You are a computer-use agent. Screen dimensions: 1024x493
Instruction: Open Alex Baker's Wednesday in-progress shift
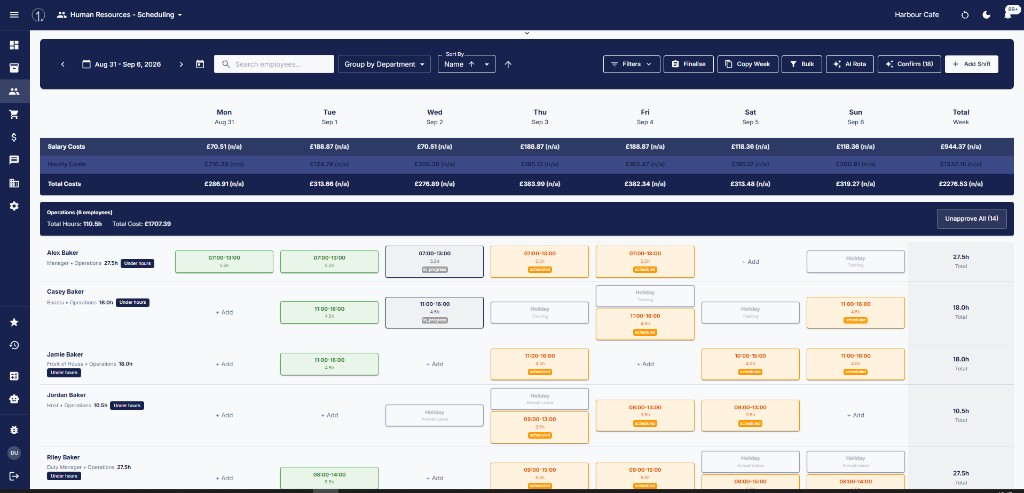pyautogui.click(x=434, y=261)
